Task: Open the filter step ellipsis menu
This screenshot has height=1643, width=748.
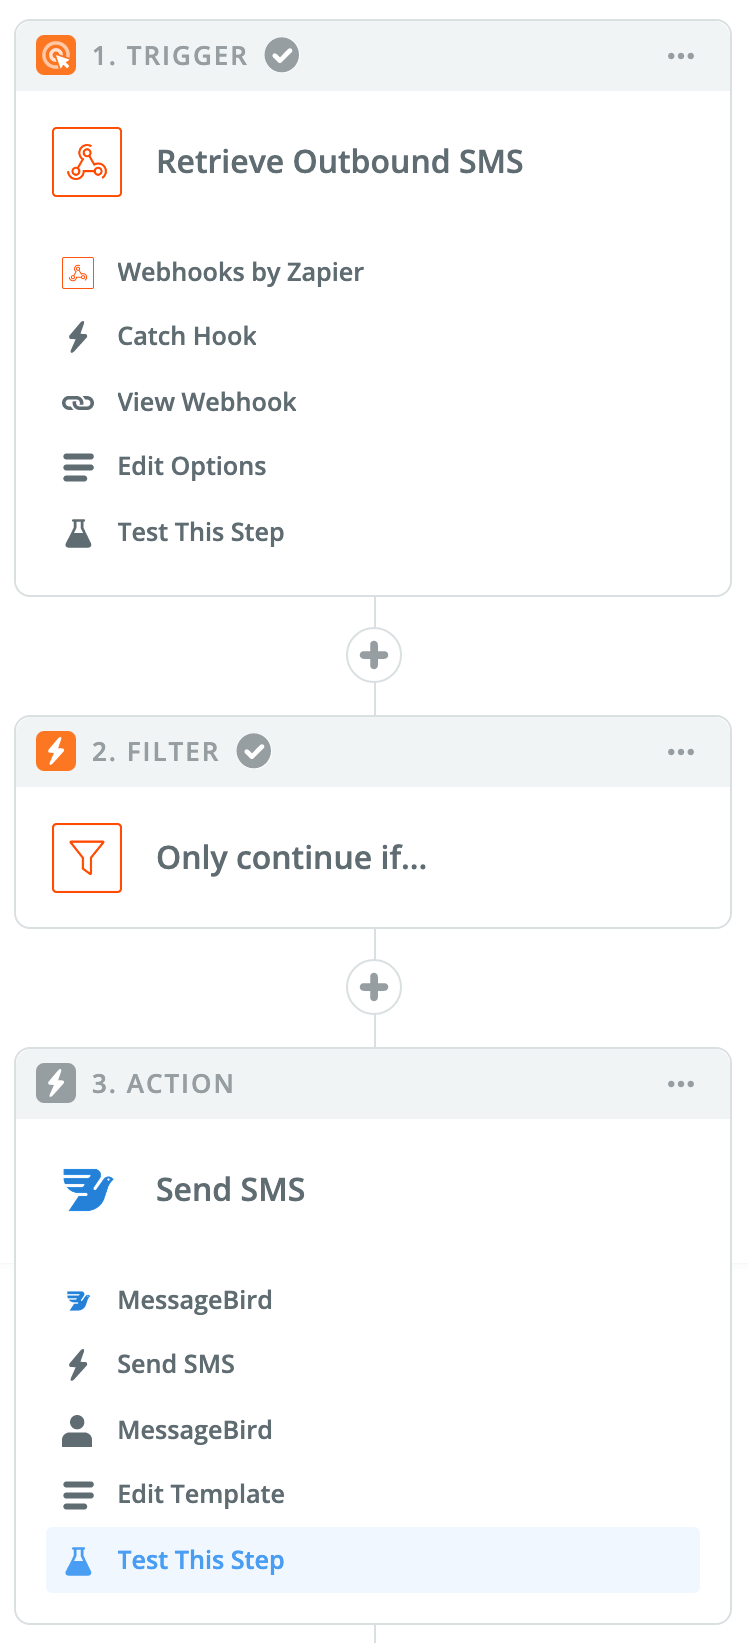Action: tap(681, 751)
